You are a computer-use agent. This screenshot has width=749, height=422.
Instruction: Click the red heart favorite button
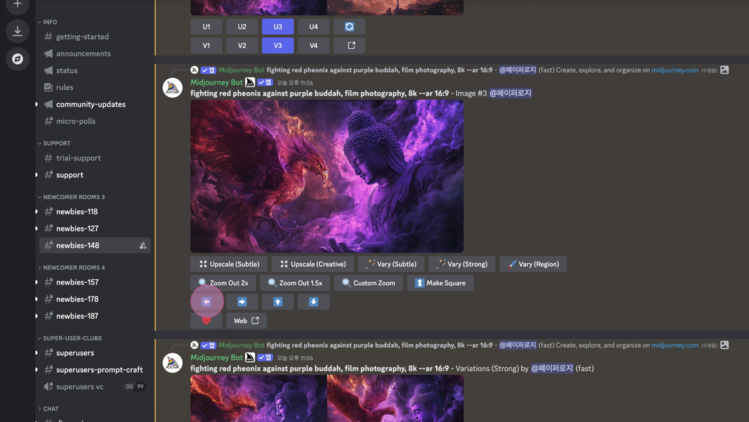point(206,321)
